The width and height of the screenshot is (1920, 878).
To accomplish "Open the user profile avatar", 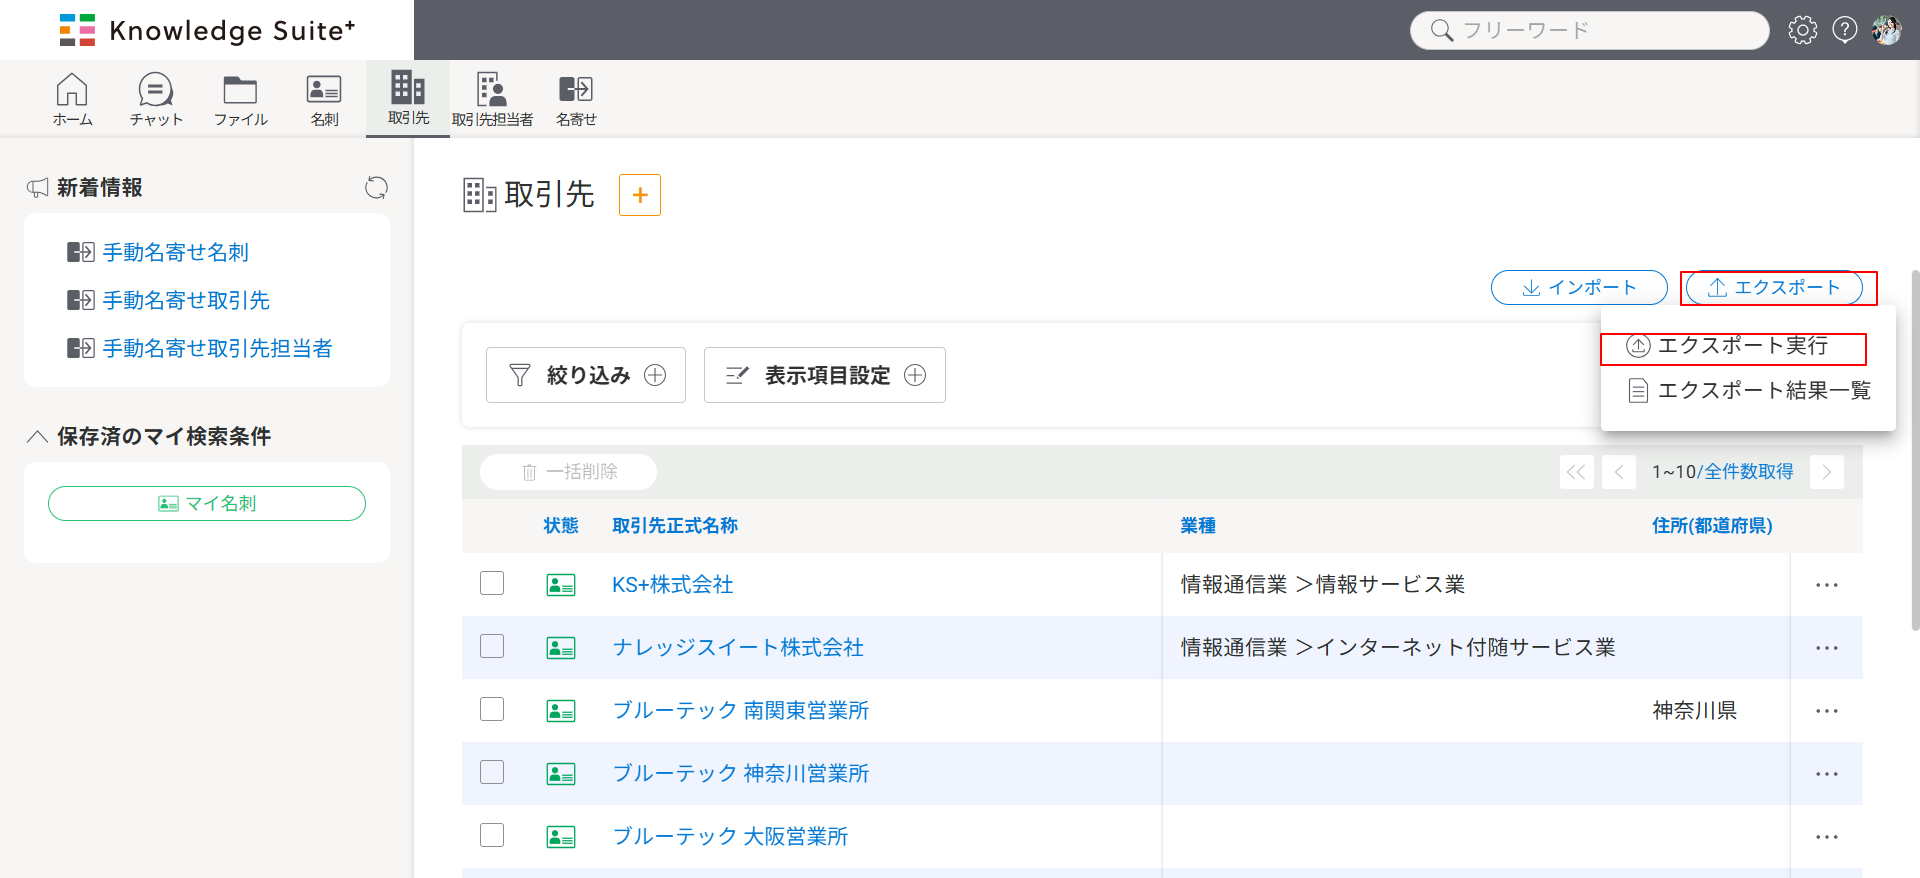I will click(x=1887, y=30).
